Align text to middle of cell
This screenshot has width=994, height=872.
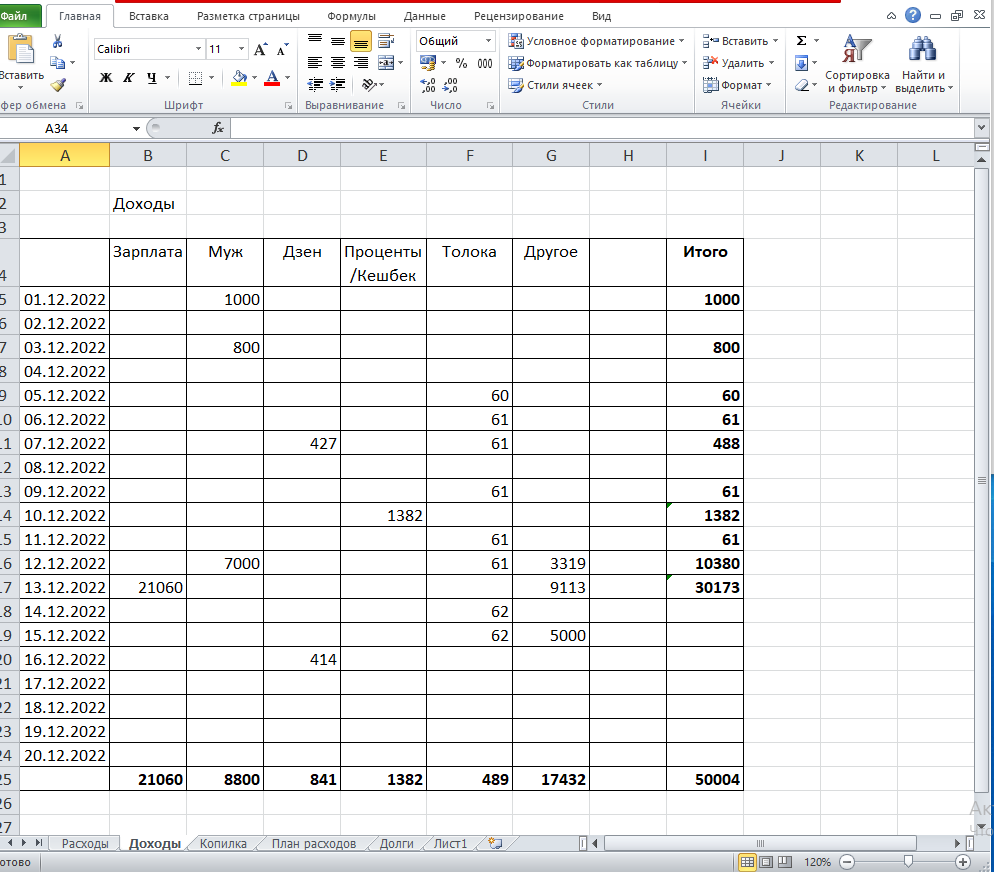[x=338, y=41]
